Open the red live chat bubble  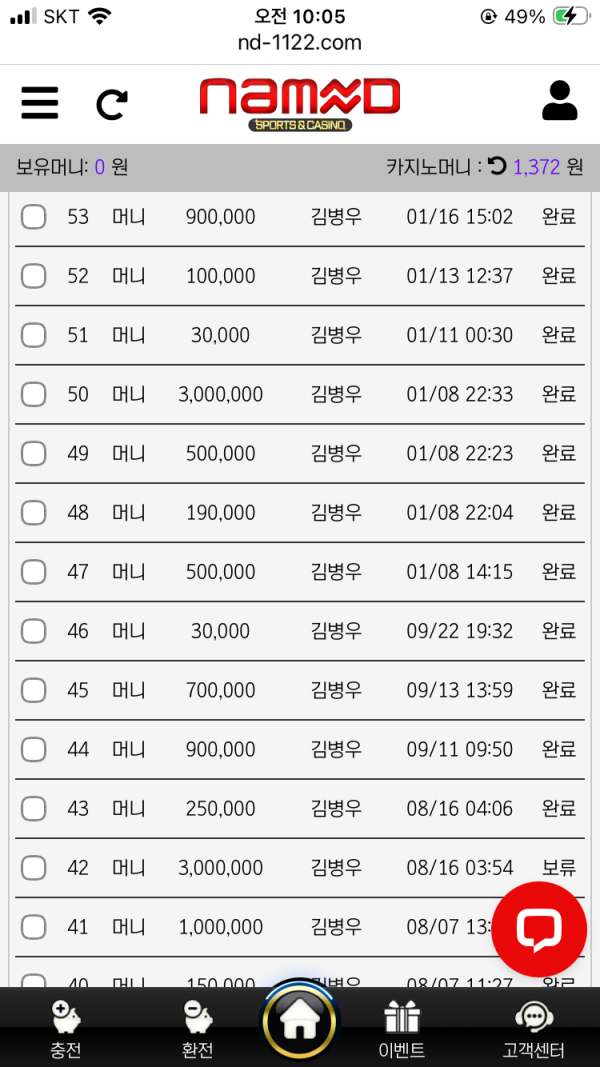tap(538, 929)
